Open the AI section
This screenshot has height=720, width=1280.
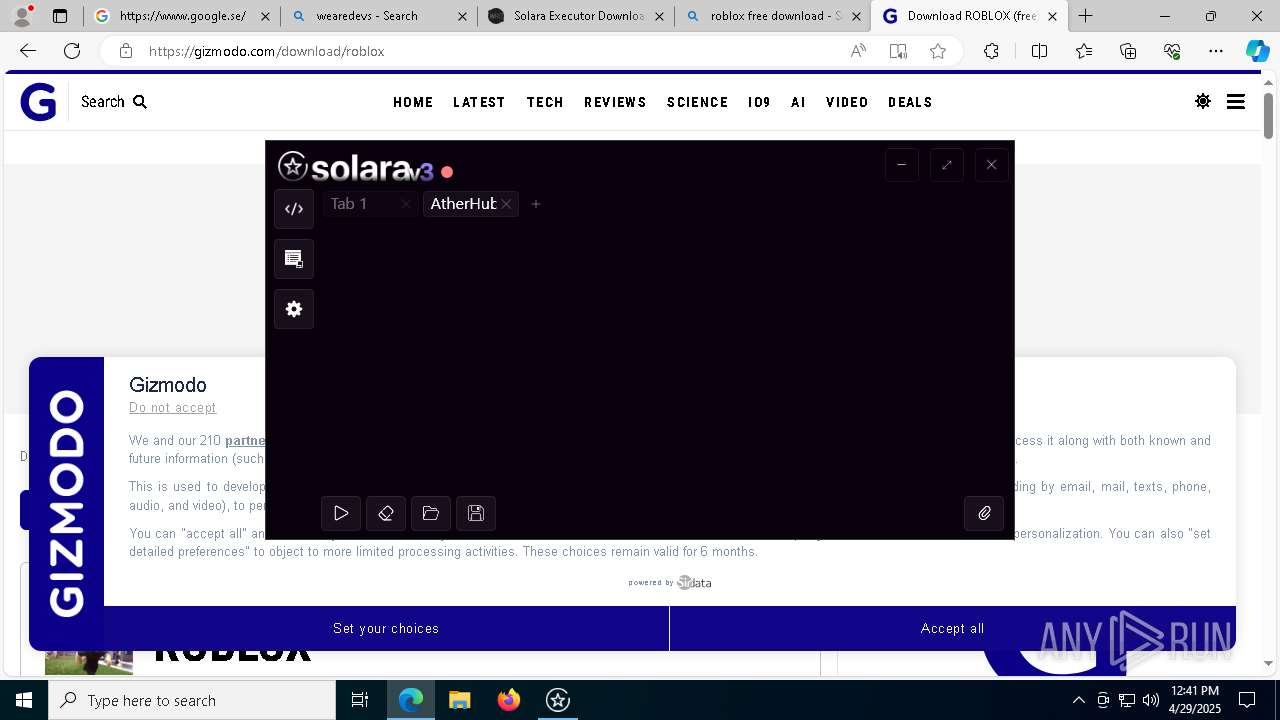click(x=798, y=102)
